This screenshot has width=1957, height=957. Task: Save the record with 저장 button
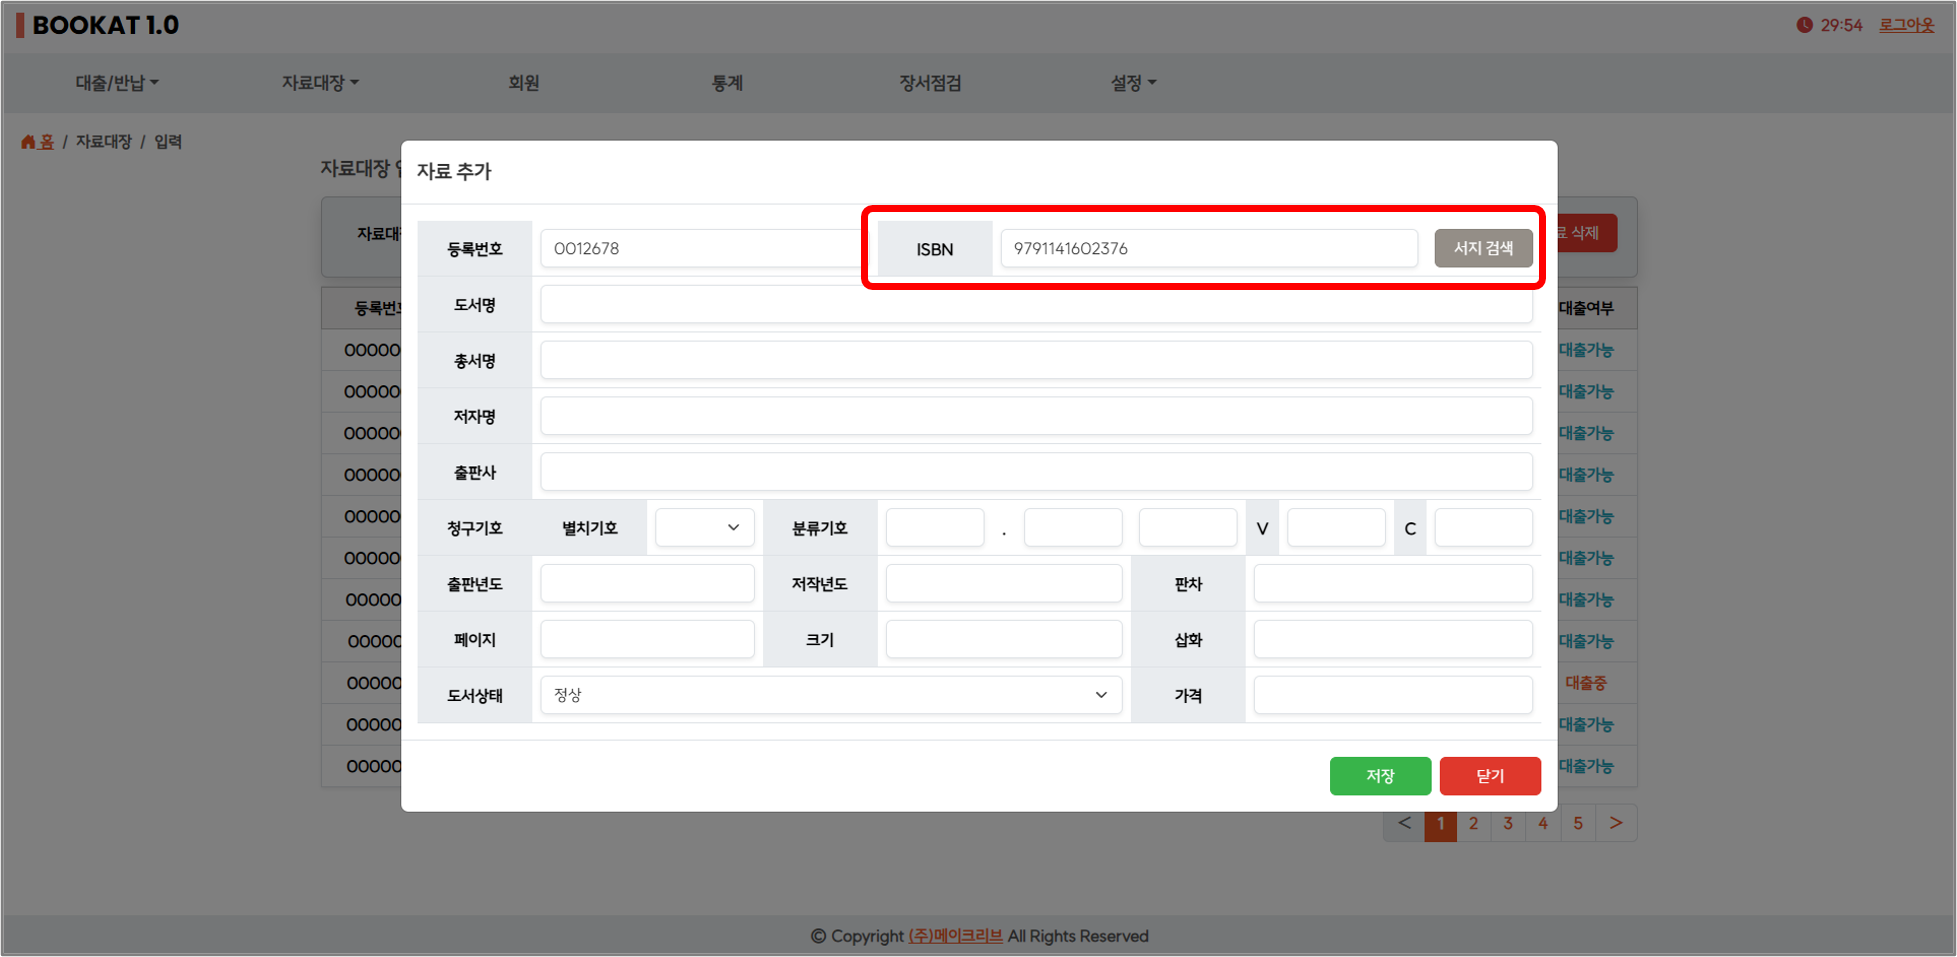pyautogui.click(x=1379, y=776)
